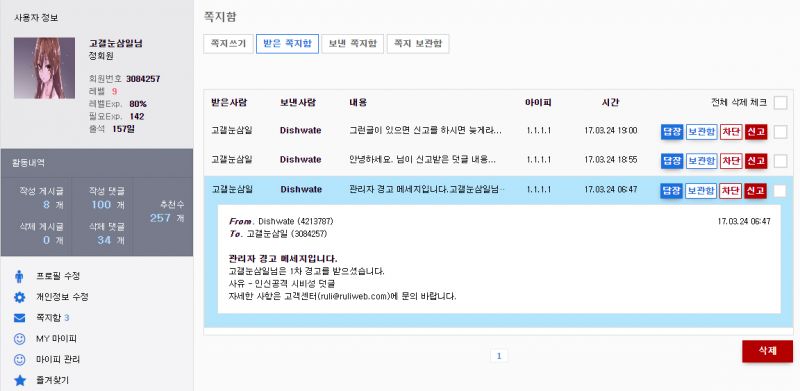The image size is (800, 391).
Task: Click 보관함 on the 06:47 message
Action: point(701,191)
